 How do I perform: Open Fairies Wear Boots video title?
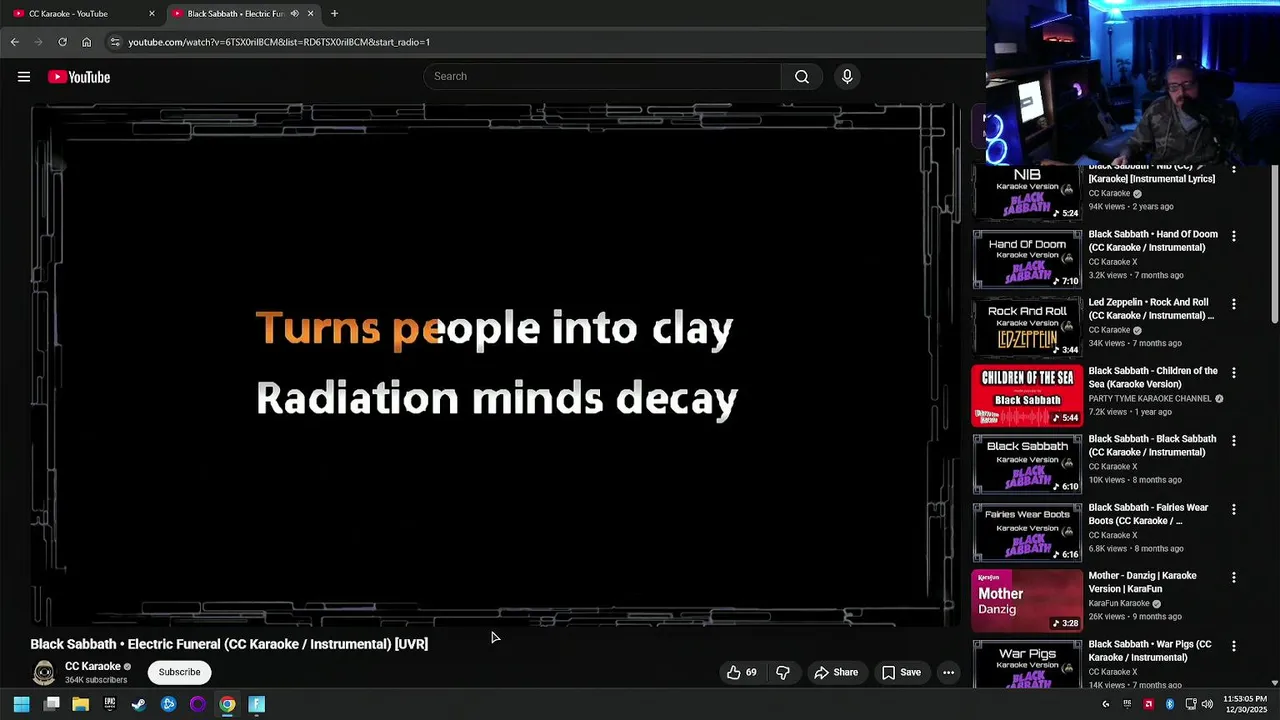click(1149, 514)
